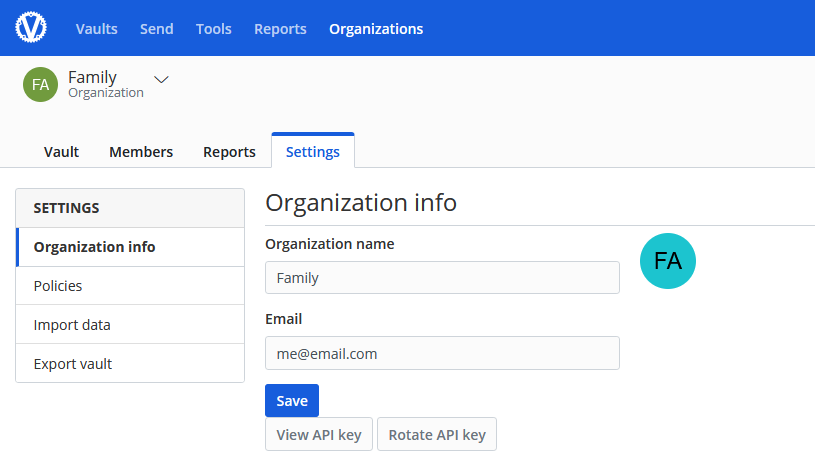The height and width of the screenshot is (456, 815).
Task: Click the Email input field
Action: point(442,353)
